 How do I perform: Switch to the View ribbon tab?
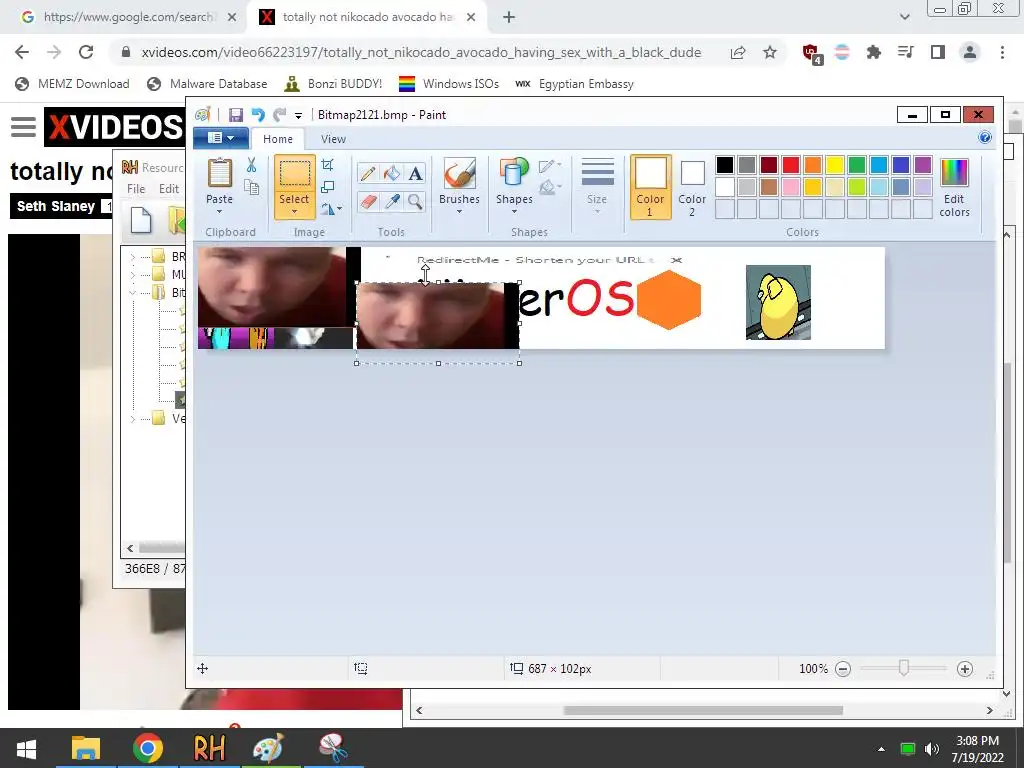tap(333, 139)
